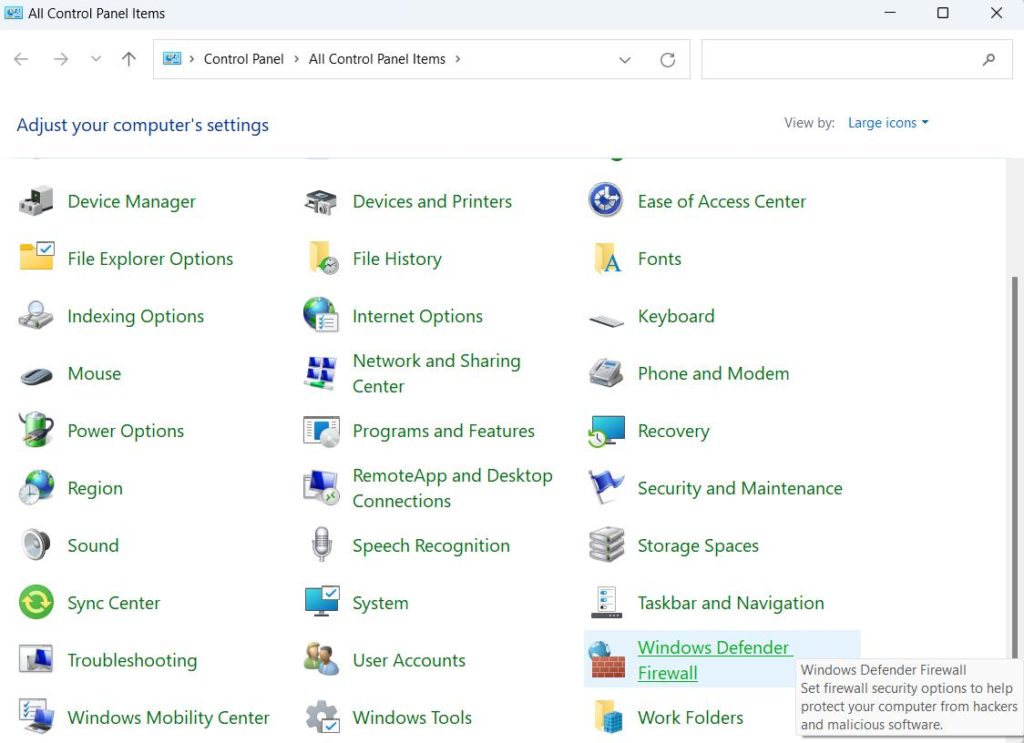Click the search magnifier icon

point(989,59)
